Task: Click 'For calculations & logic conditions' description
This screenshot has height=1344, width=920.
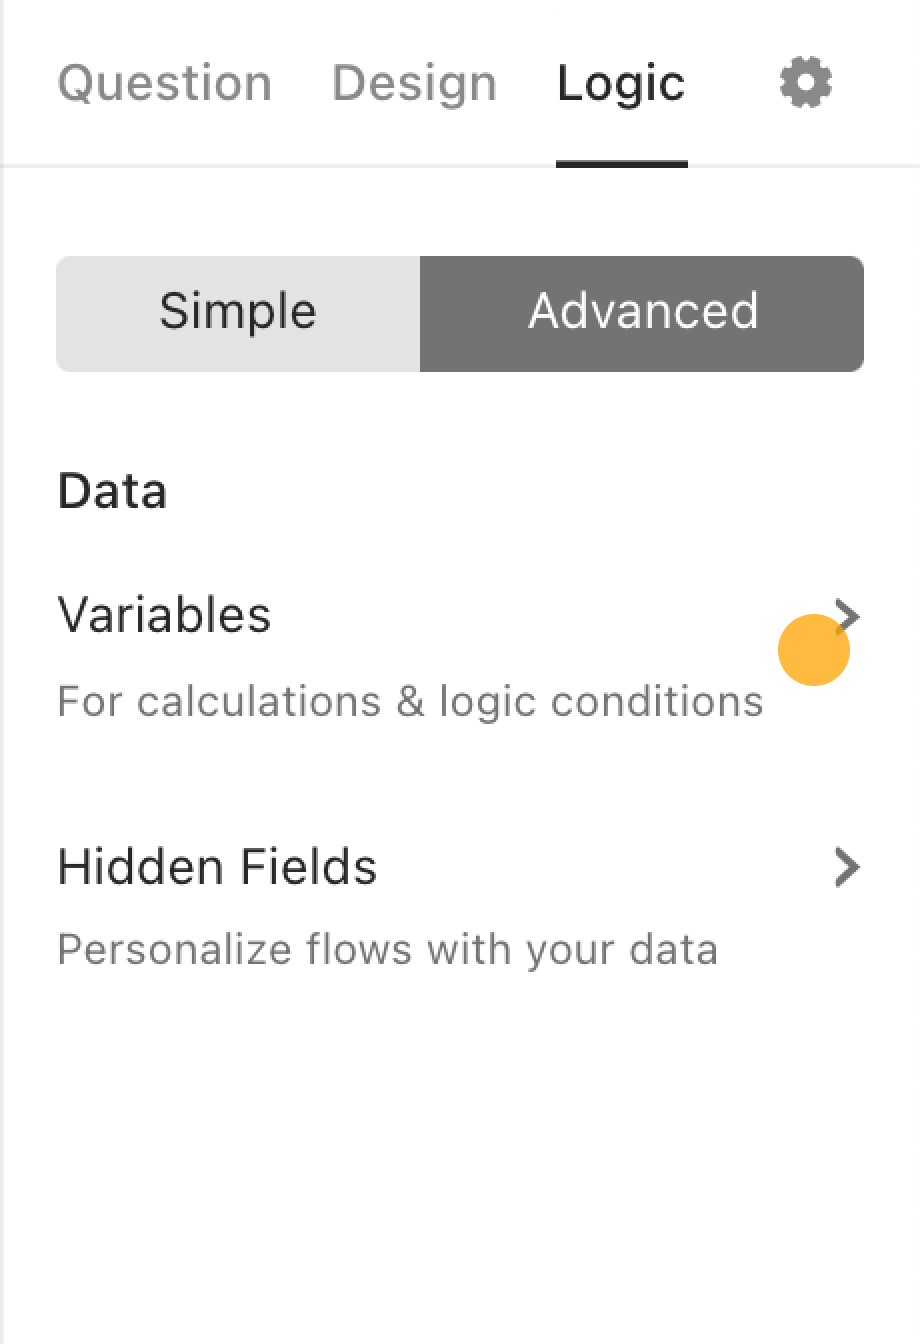Action: point(410,702)
